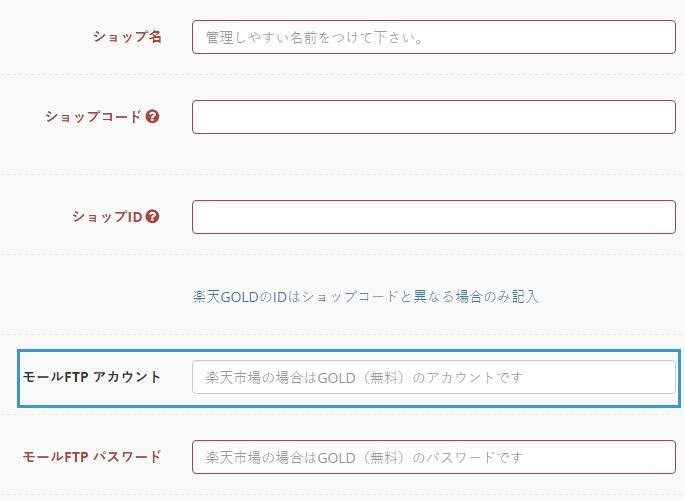Select the ショップID input field
Image resolution: width=685 pixels, height=501 pixels.
coord(434,217)
